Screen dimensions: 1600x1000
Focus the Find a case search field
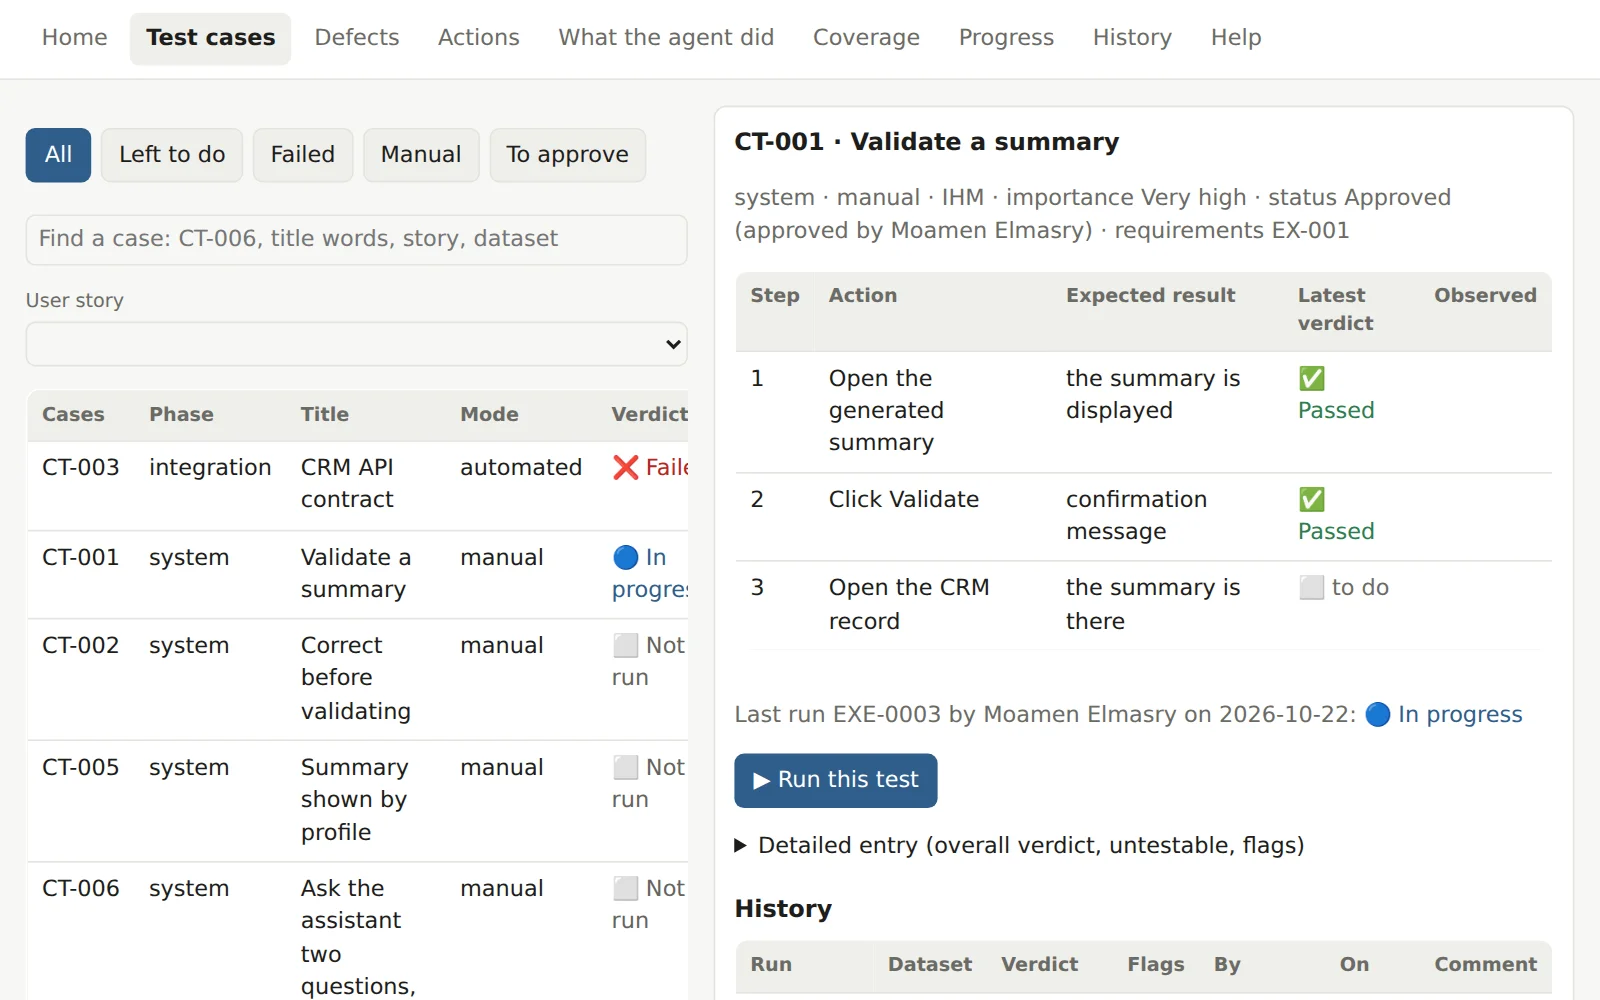[x=356, y=239]
